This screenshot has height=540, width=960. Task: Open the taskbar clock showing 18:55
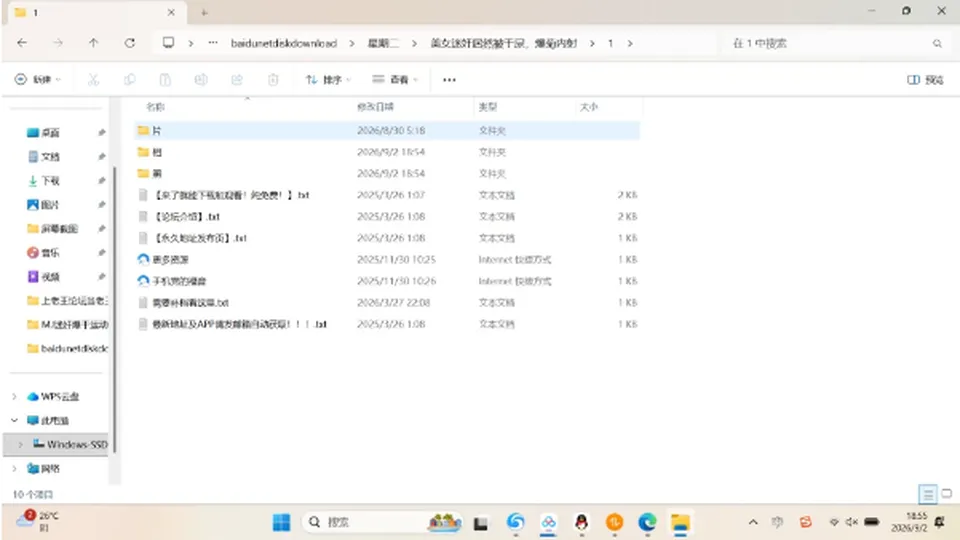[909, 522]
